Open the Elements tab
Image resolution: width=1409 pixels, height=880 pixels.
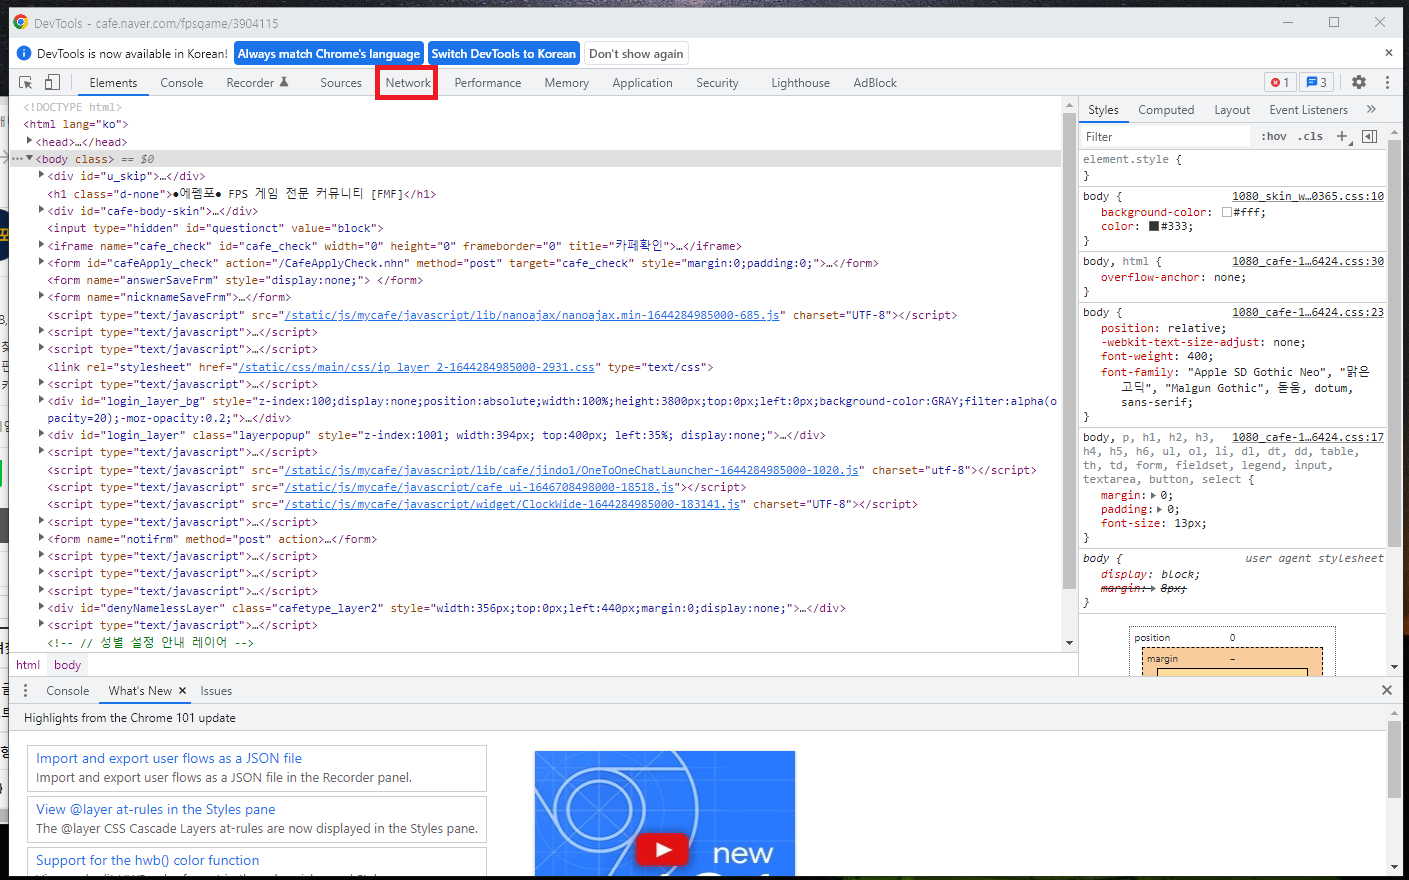[x=113, y=83]
